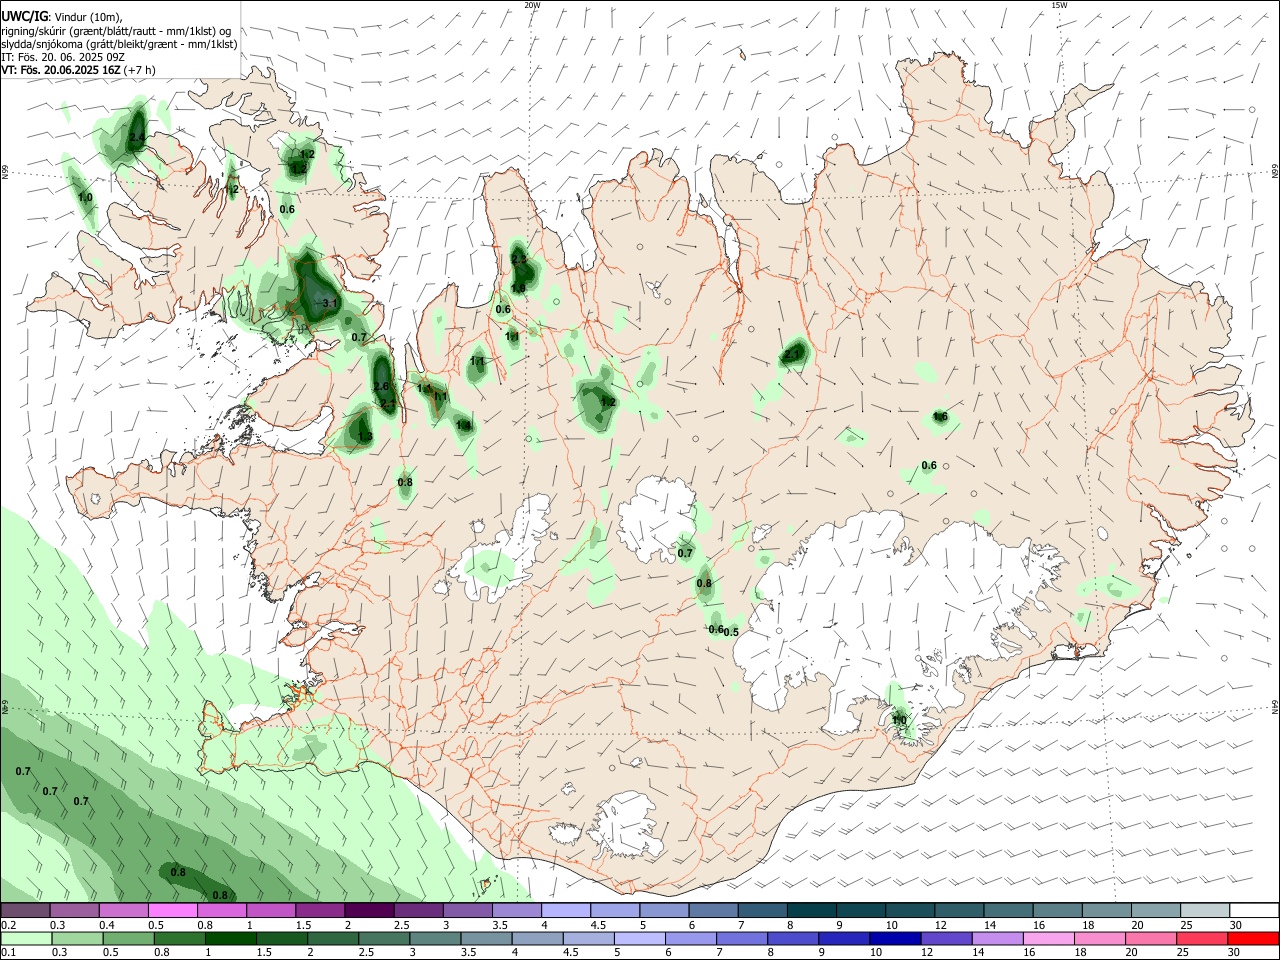The image size is (1280, 960).
Task: Click the 1.6 value in eastern Iceland
Action: [940, 417]
